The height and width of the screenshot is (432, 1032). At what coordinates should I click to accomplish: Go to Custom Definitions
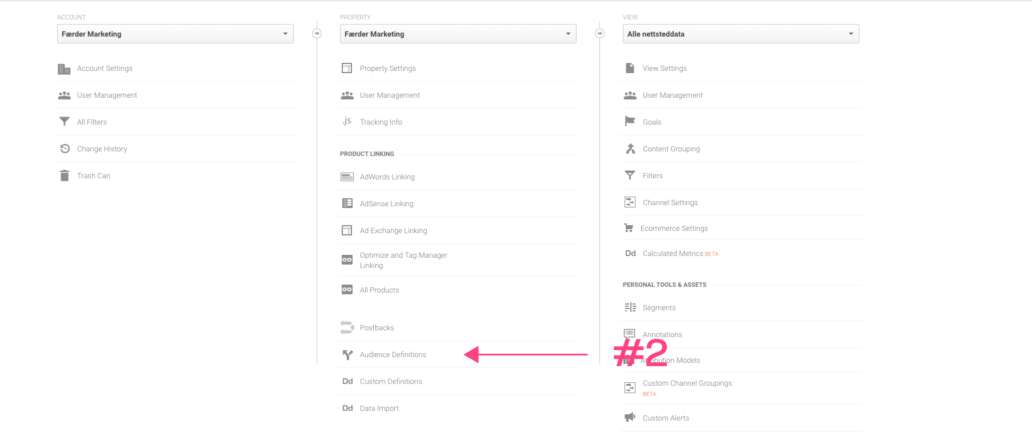tap(391, 381)
